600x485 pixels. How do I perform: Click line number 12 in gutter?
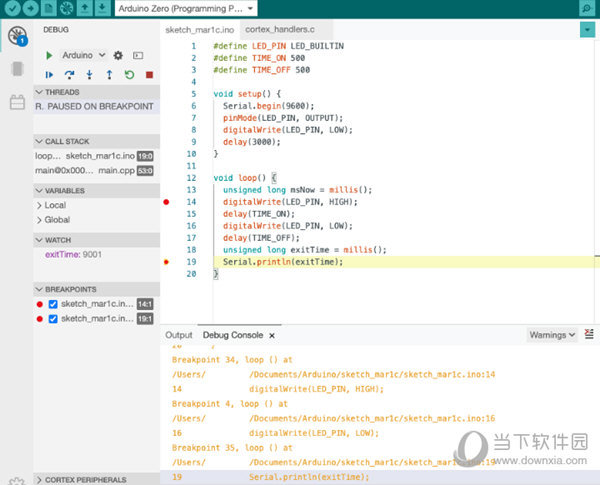(x=191, y=178)
